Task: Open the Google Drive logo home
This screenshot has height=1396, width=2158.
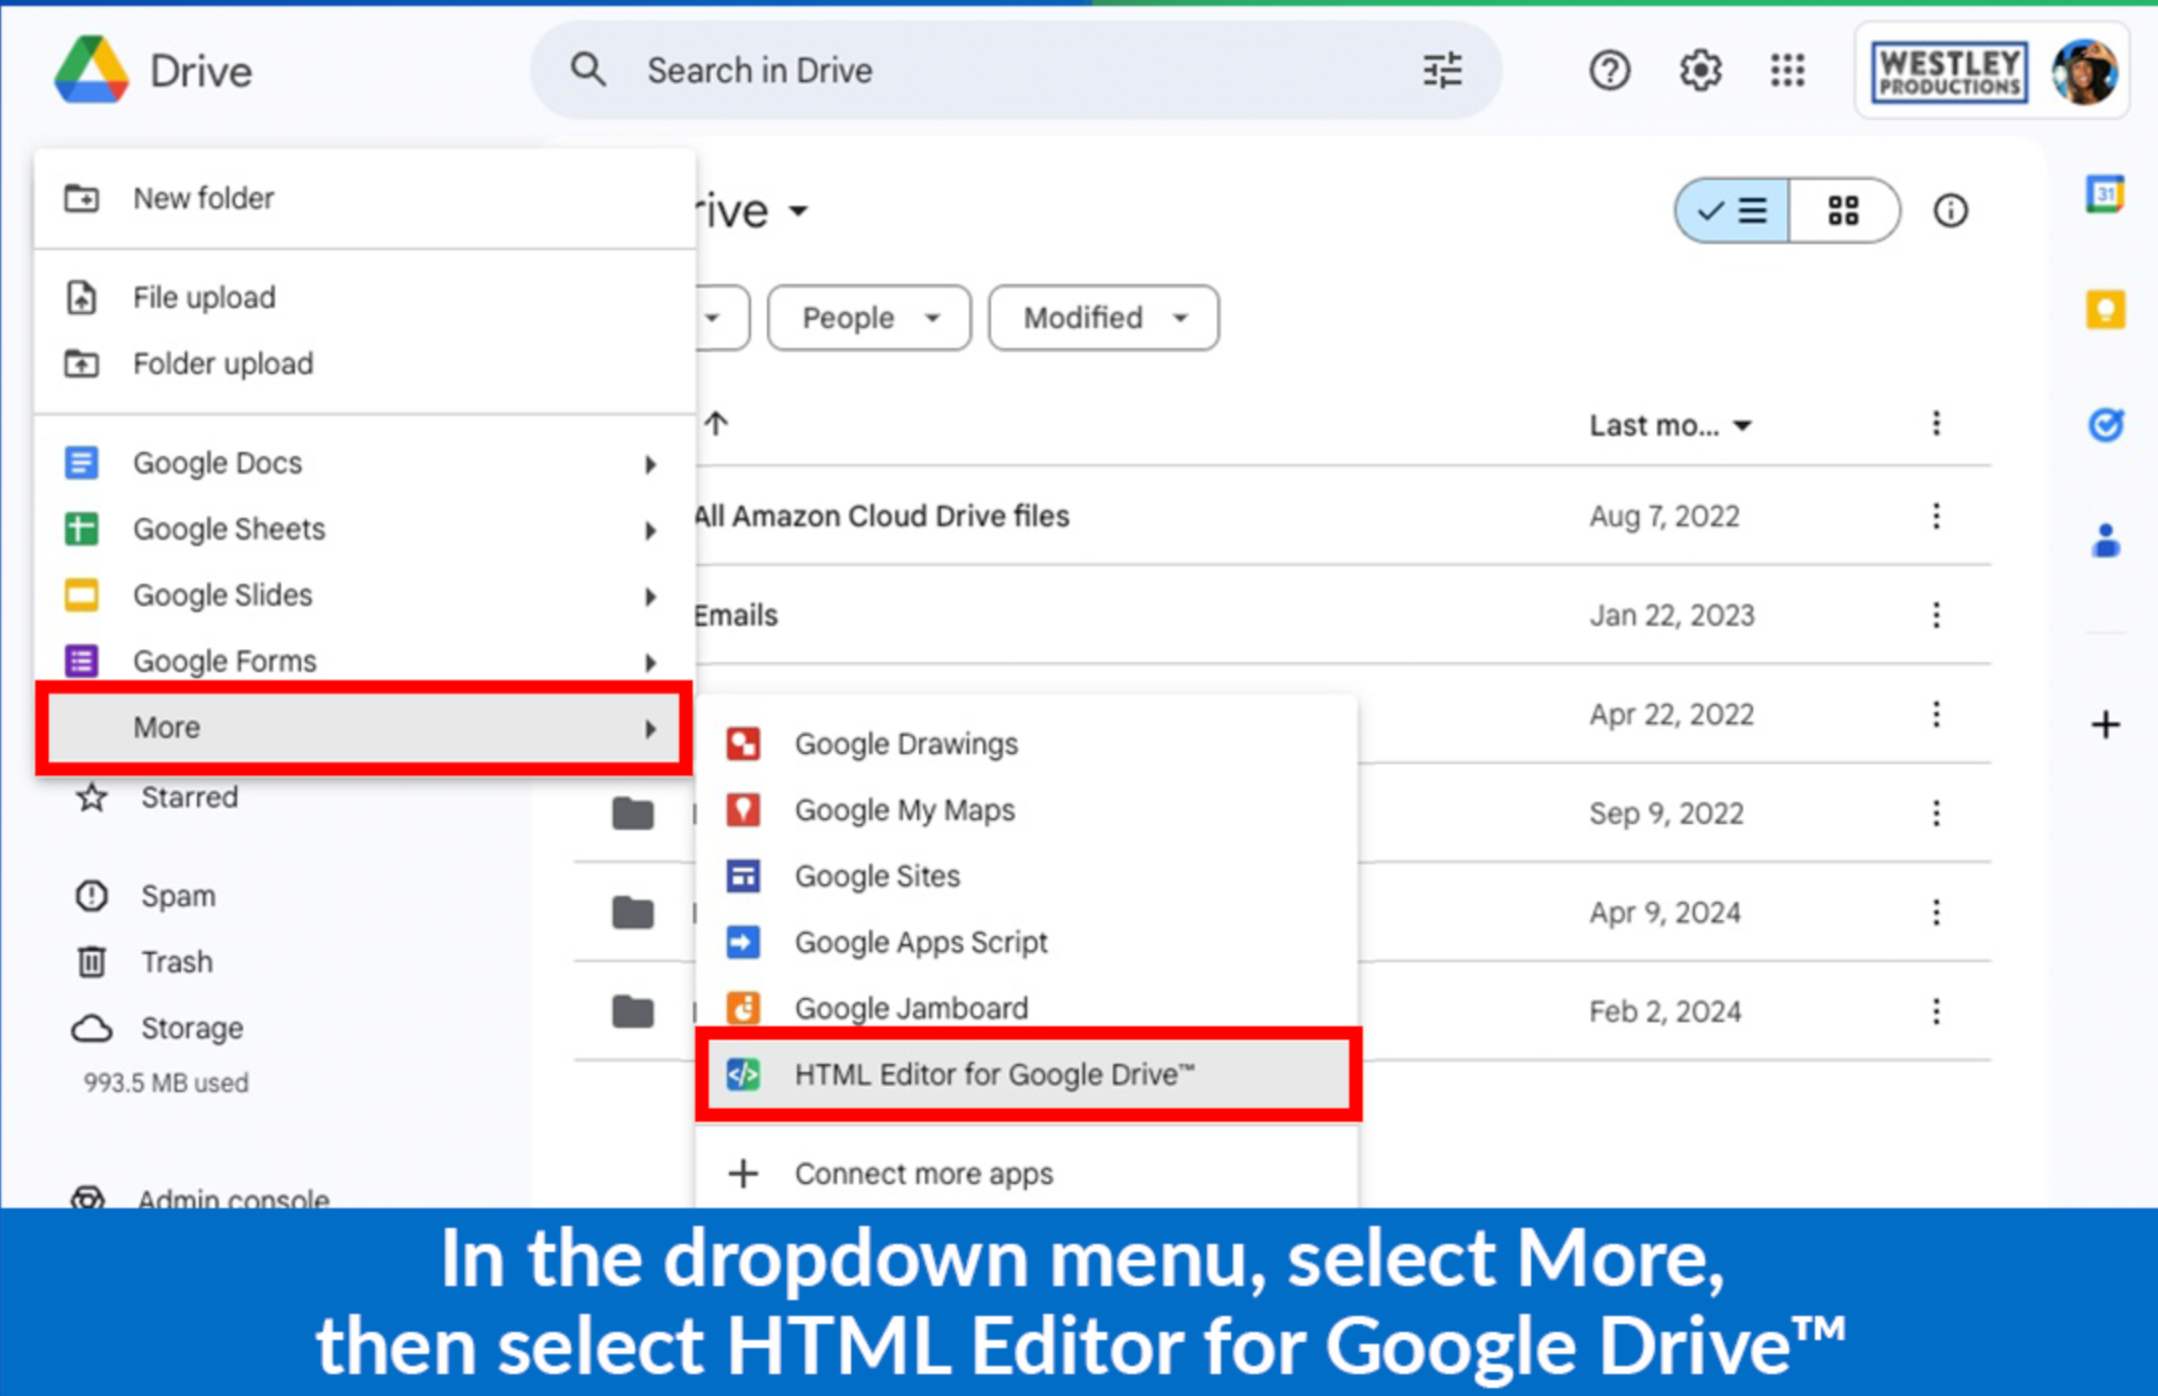Action: click(x=153, y=71)
